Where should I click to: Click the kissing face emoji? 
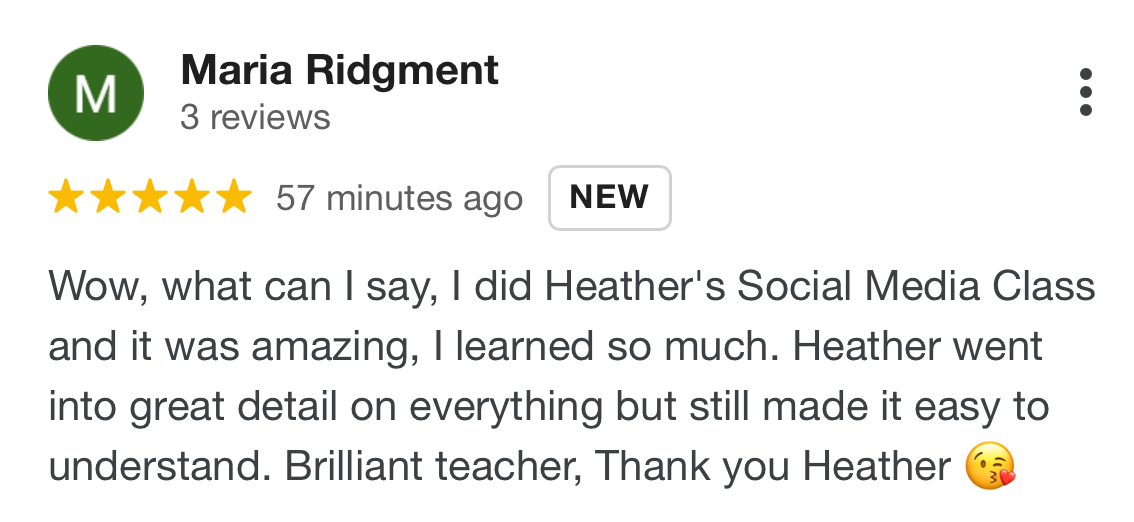point(990,466)
